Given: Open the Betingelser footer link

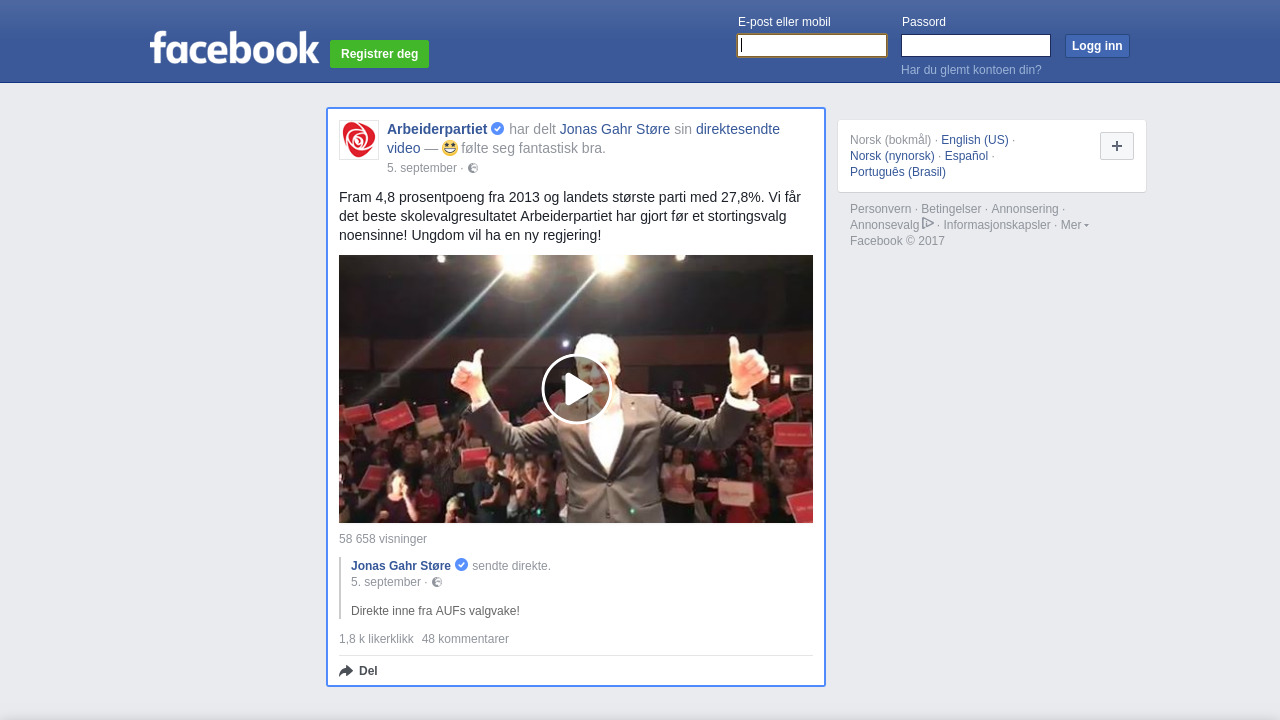Looking at the screenshot, I should pos(951,209).
